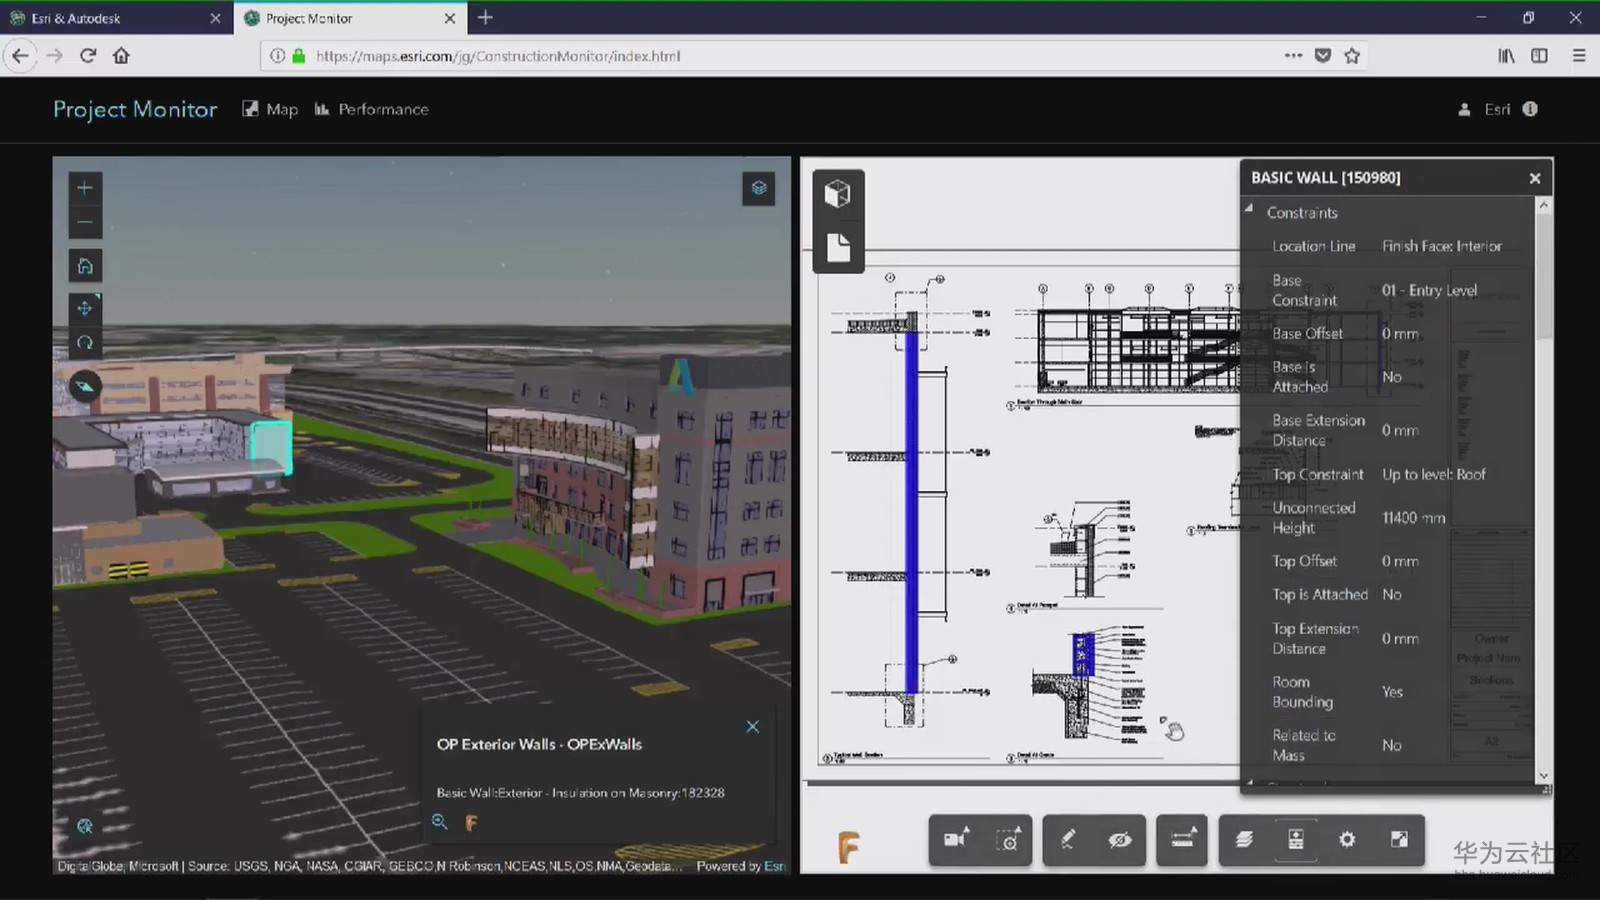The width and height of the screenshot is (1600, 900).
Task: Activate the measure tool
Action: (1182, 839)
